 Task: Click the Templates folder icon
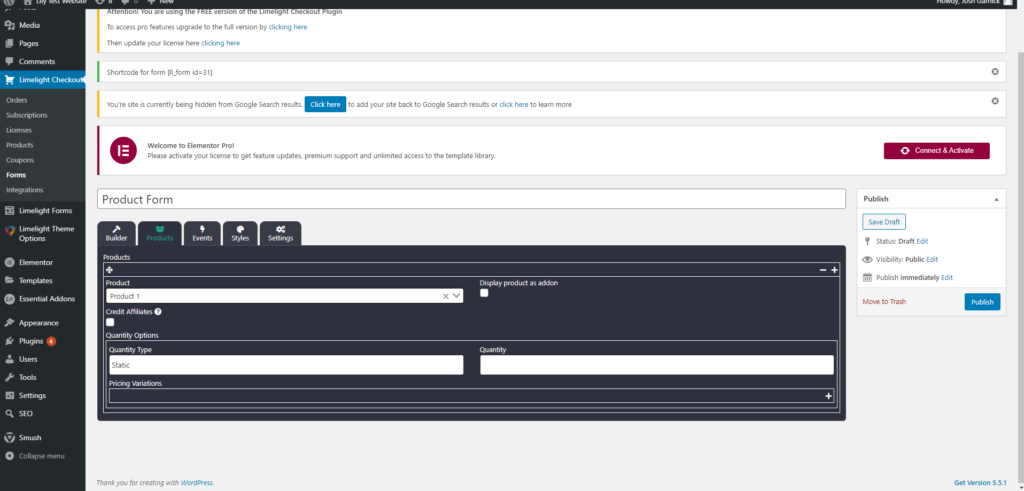coord(9,281)
